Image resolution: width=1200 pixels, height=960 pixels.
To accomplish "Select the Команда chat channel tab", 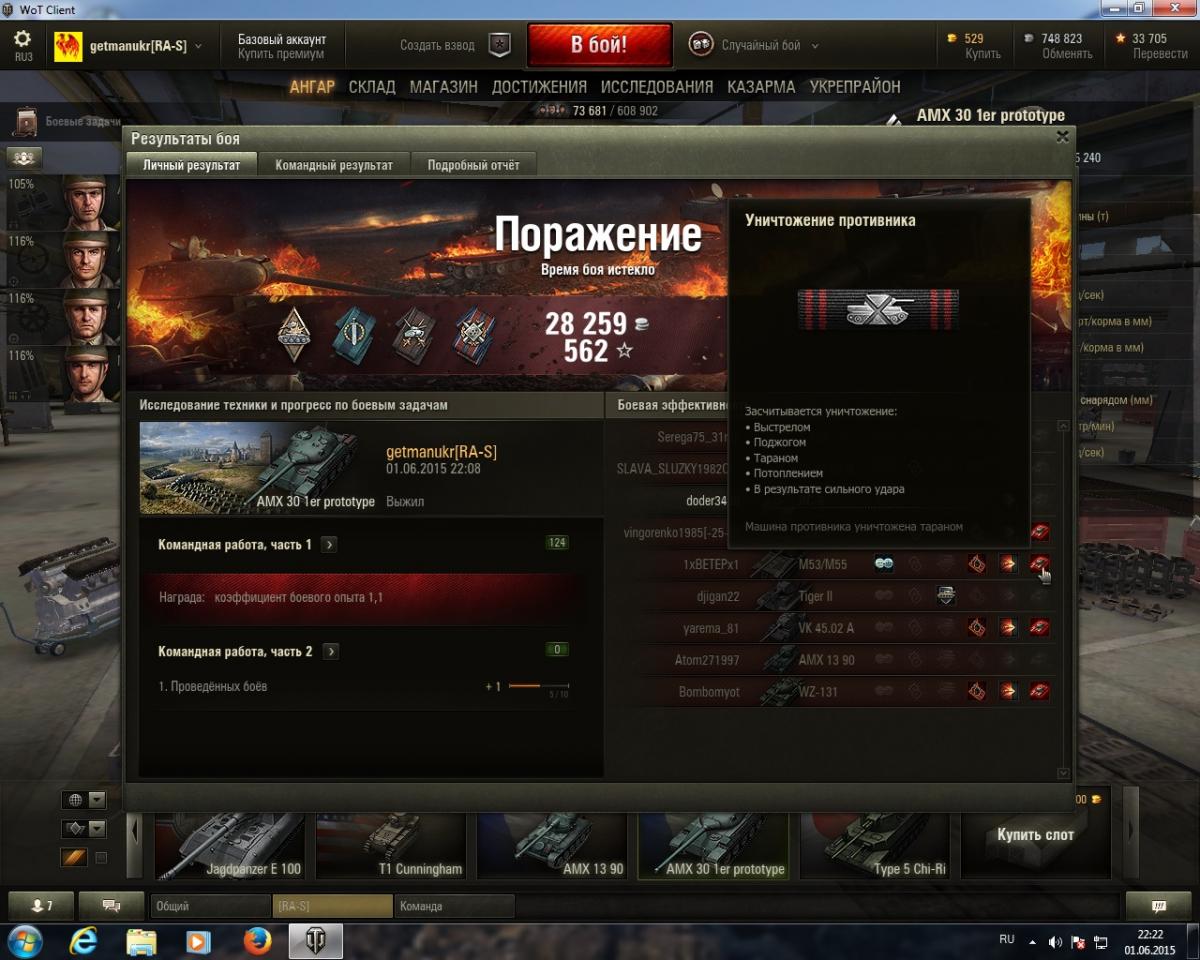I will [x=454, y=906].
